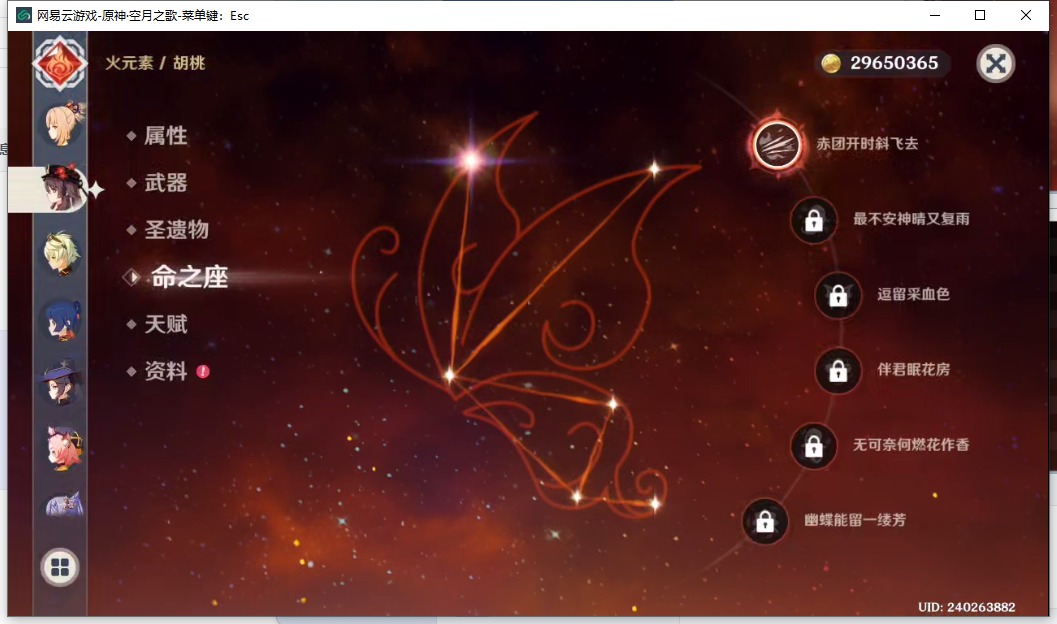Select the blonde ponytail character avatar
This screenshot has width=1057, height=624.
click(x=63, y=124)
